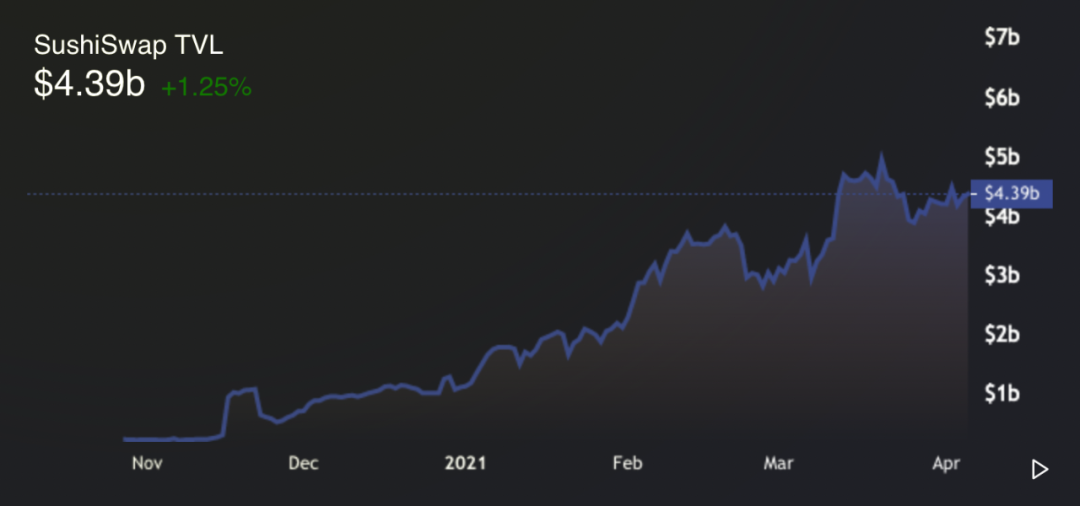Click the Feb date label
Screen dimensions: 1080x506
[x=627, y=463]
